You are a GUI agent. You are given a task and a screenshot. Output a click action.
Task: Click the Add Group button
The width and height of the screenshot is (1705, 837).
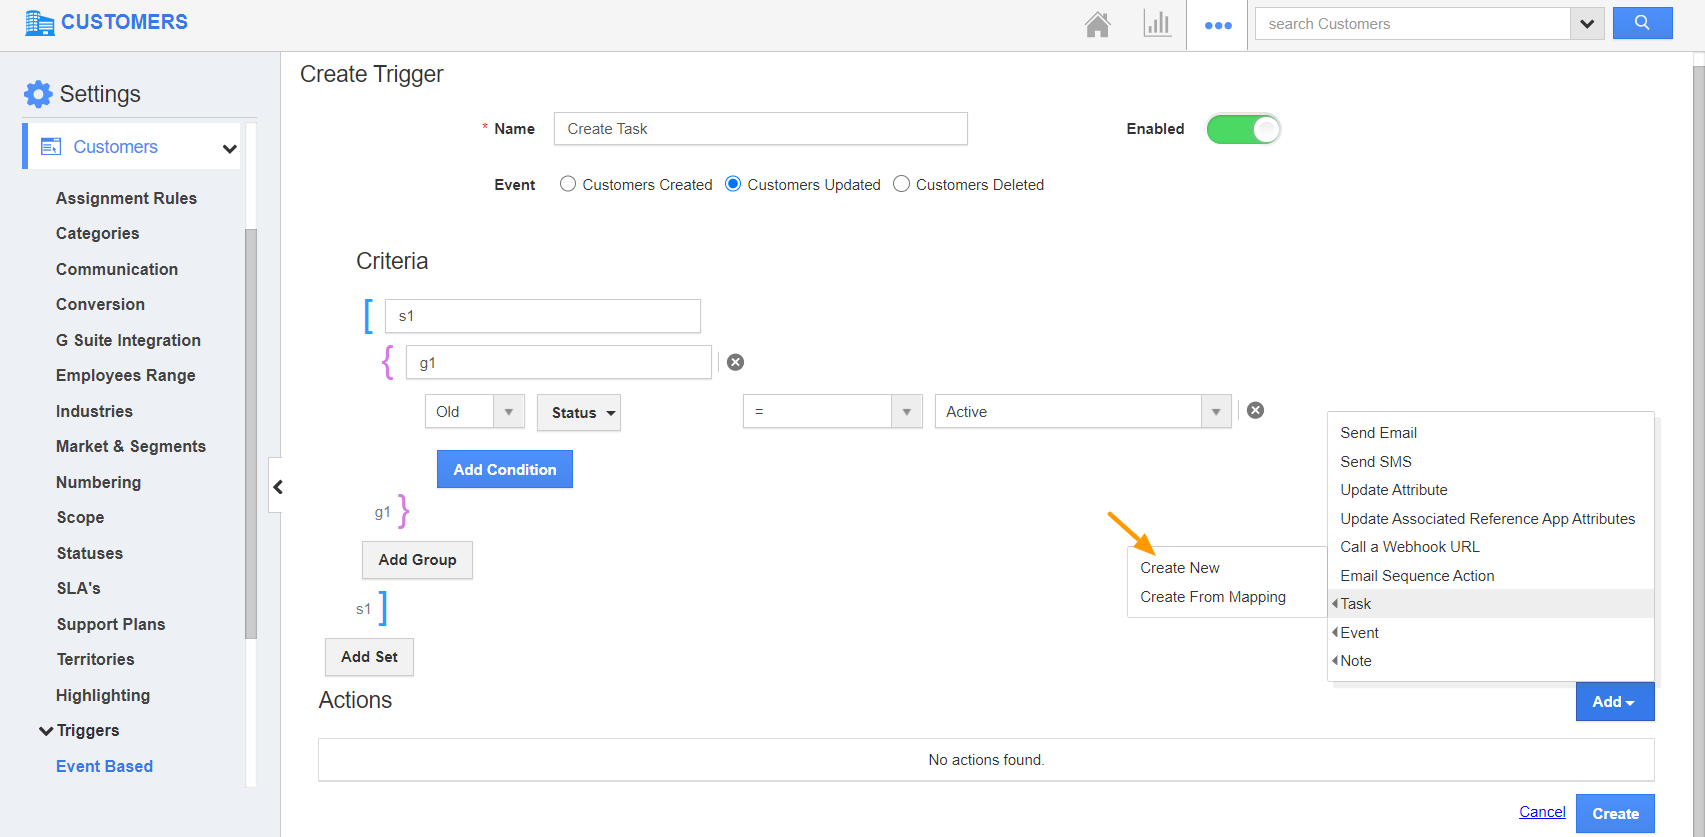(417, 560)
